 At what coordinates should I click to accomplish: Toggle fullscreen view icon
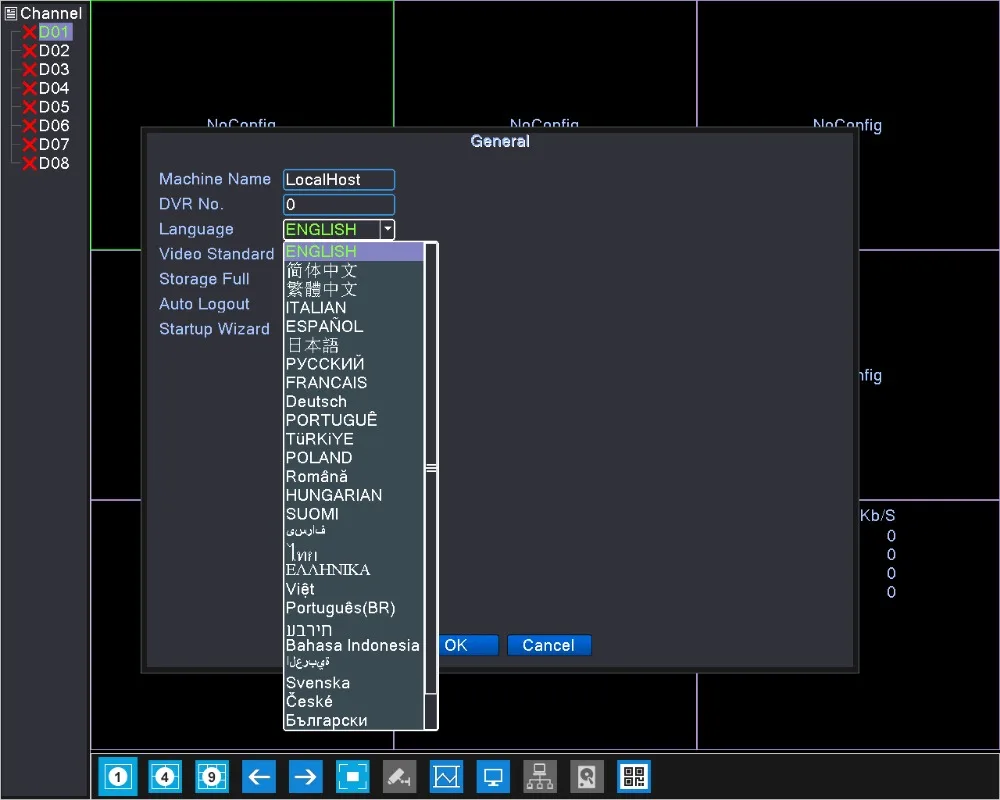[353, 776]
